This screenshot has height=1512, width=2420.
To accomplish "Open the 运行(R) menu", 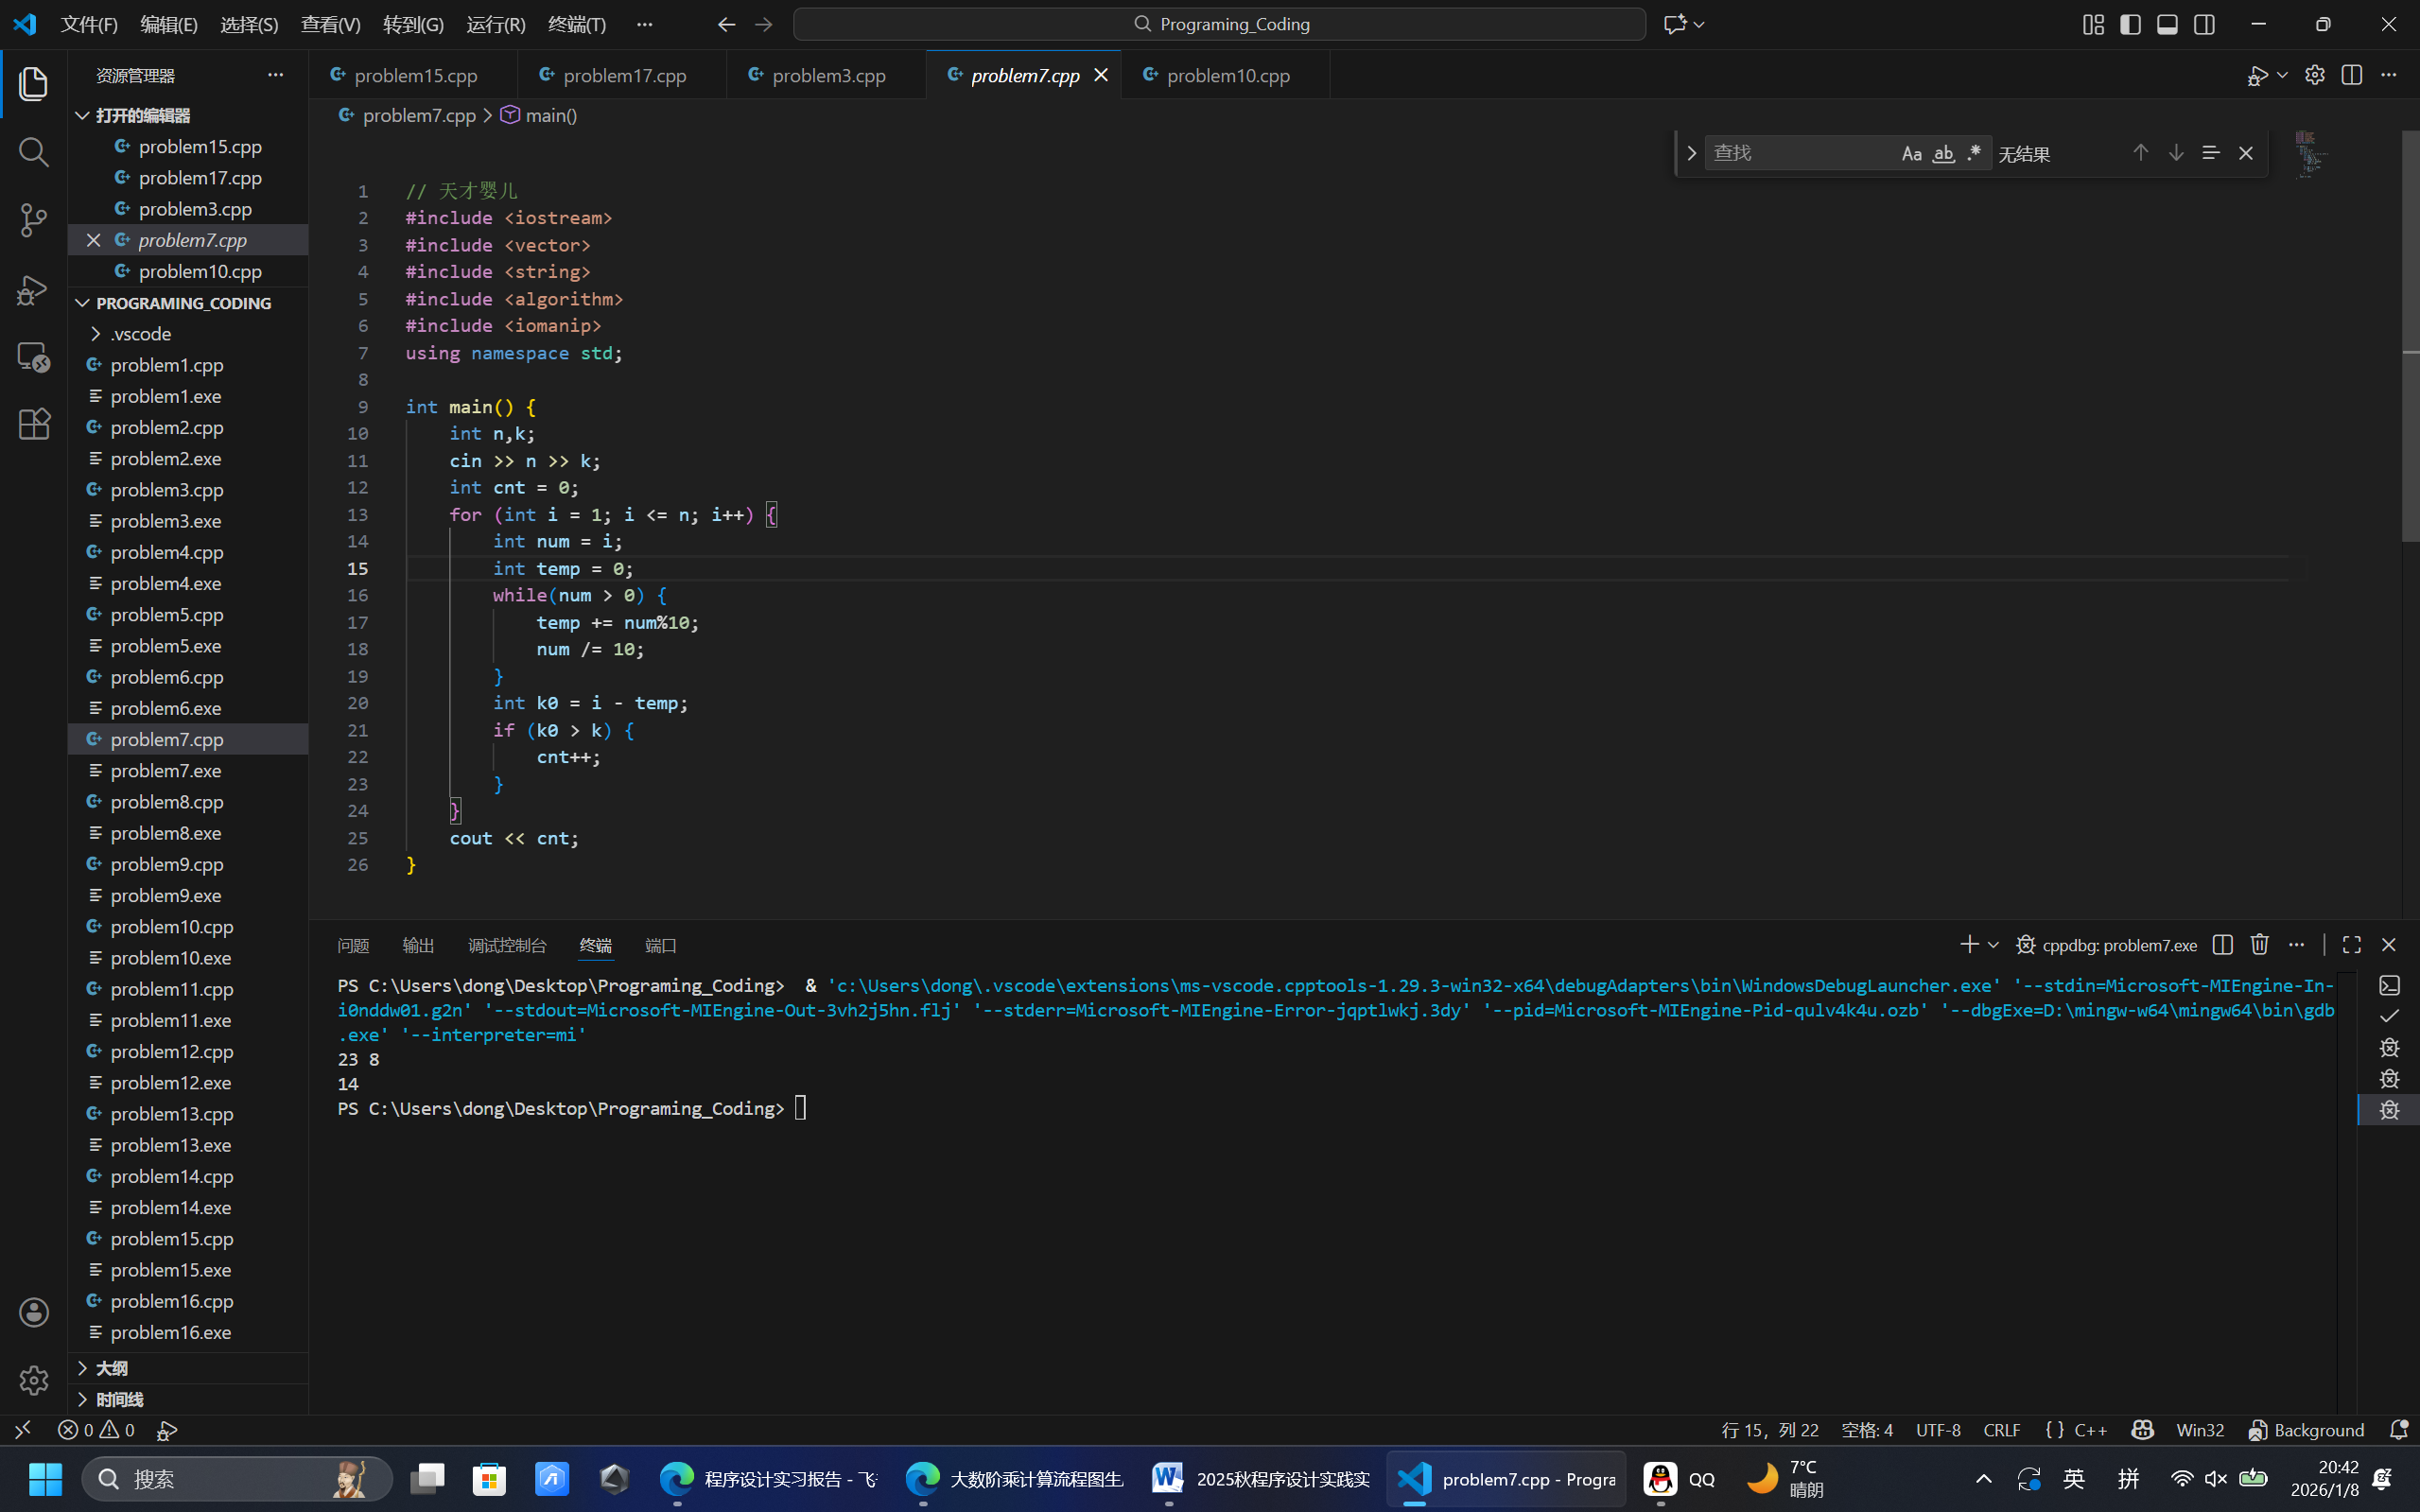I will [x=495, y=24].
